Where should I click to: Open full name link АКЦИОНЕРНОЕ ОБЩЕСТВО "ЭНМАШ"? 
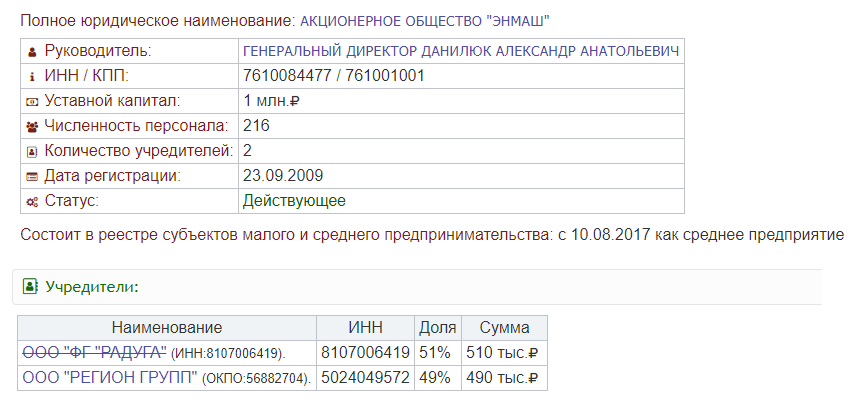pos(425,22)
